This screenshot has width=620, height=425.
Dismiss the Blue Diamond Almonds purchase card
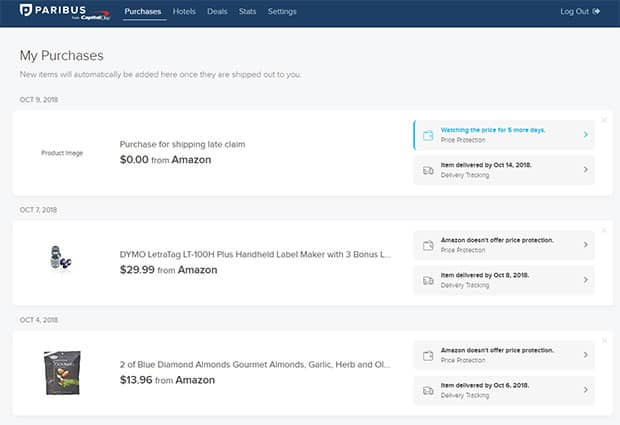[604, 340]
